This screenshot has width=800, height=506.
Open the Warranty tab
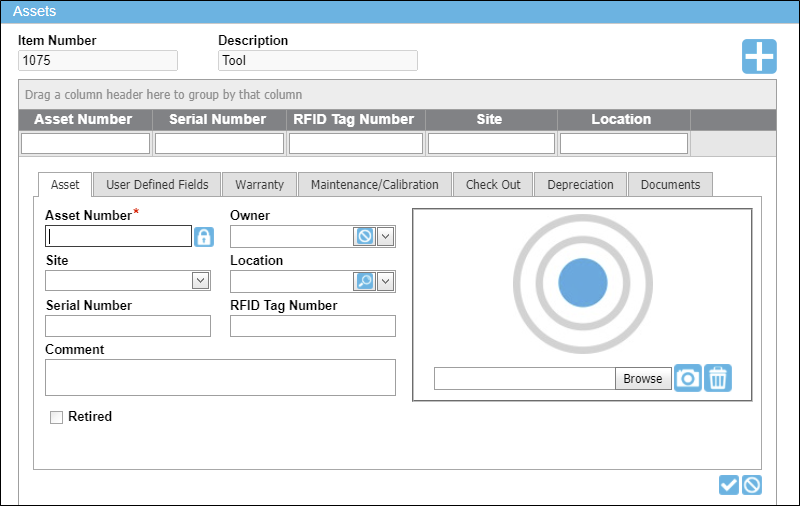click(259, 185)
